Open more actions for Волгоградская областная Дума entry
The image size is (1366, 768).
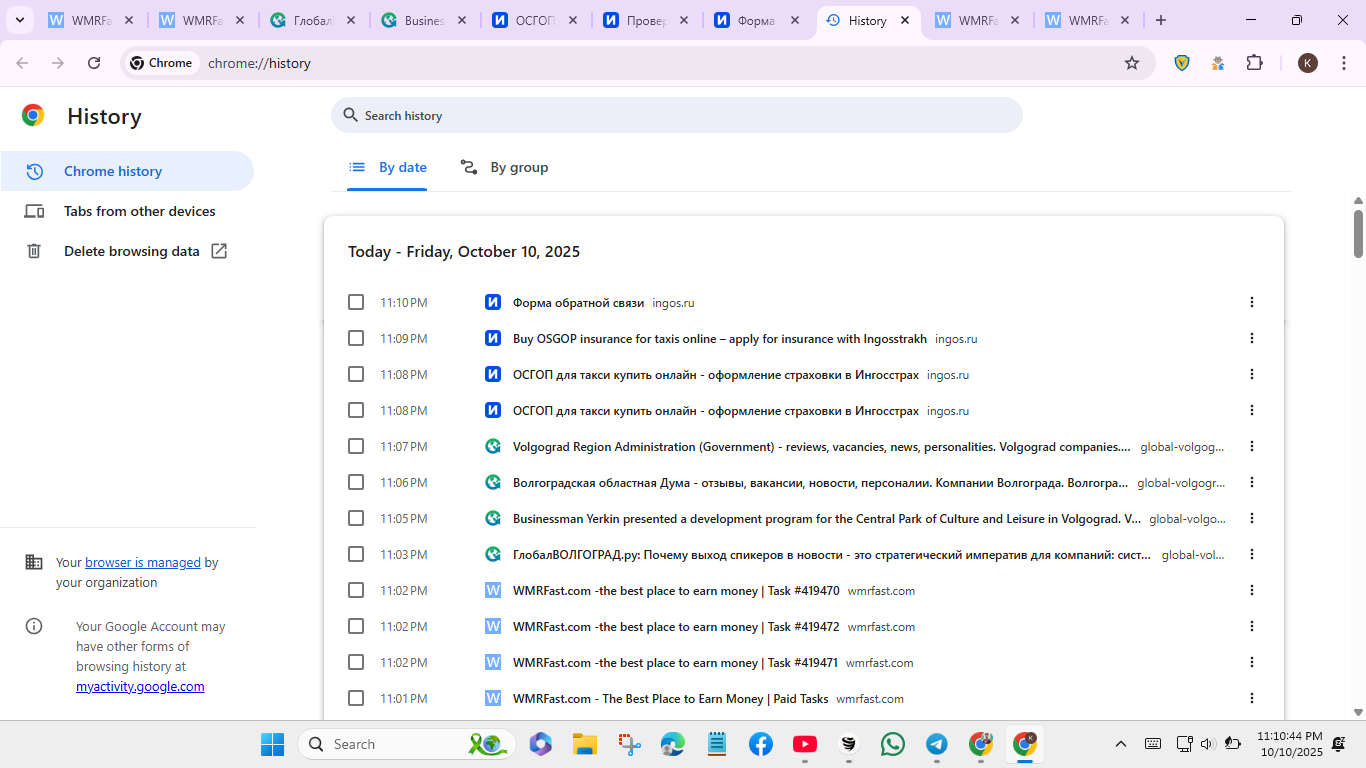[1252, 482]
